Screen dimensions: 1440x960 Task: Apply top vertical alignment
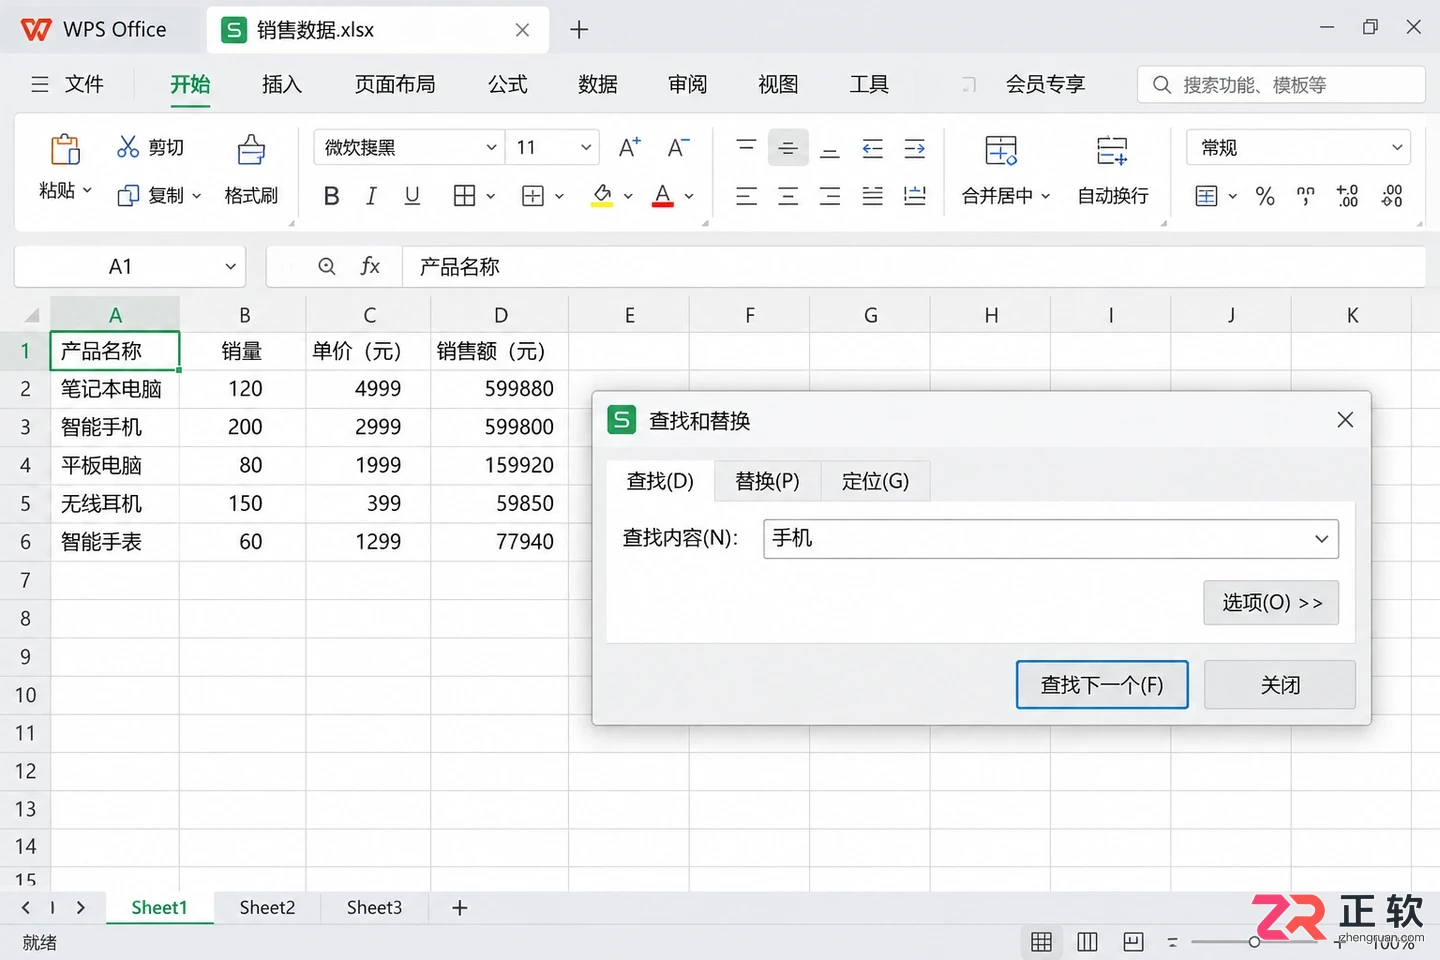tap(746, 148)
